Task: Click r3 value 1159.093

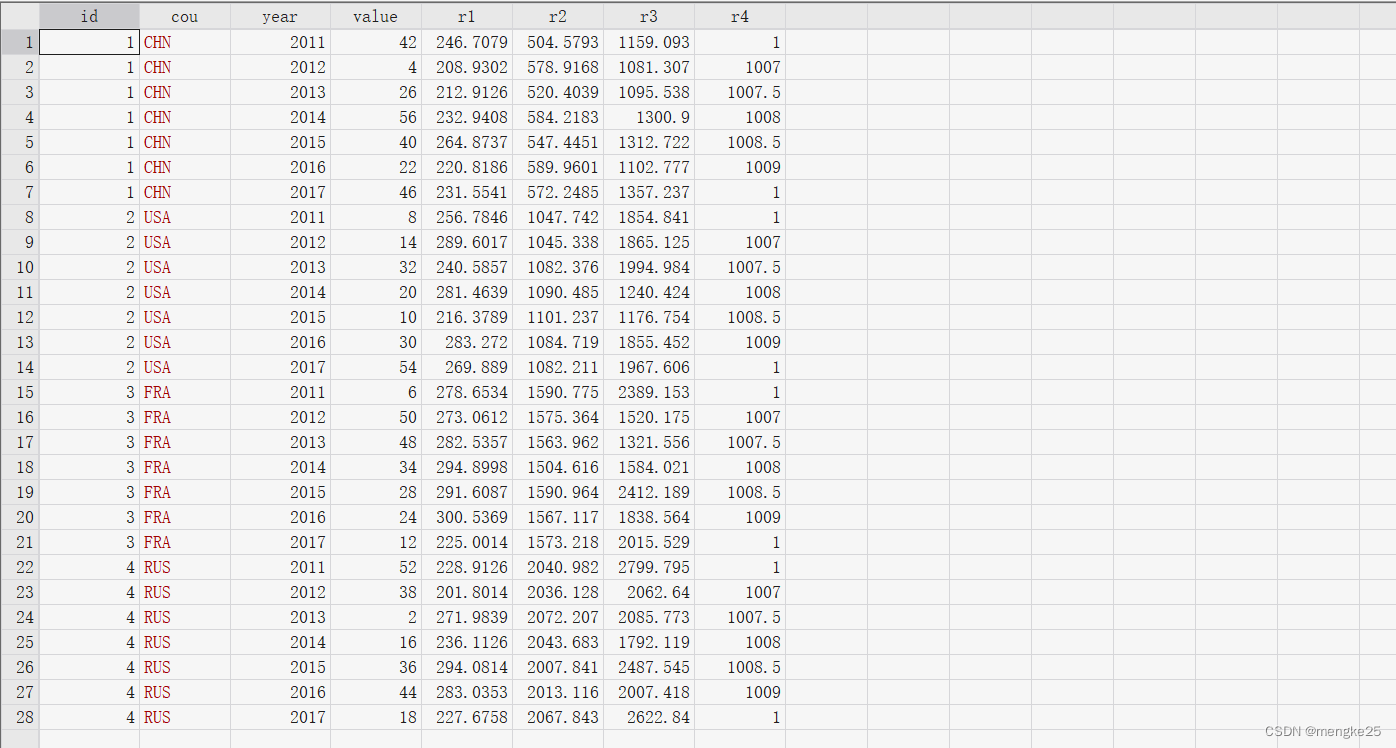Action: [649, 42]
